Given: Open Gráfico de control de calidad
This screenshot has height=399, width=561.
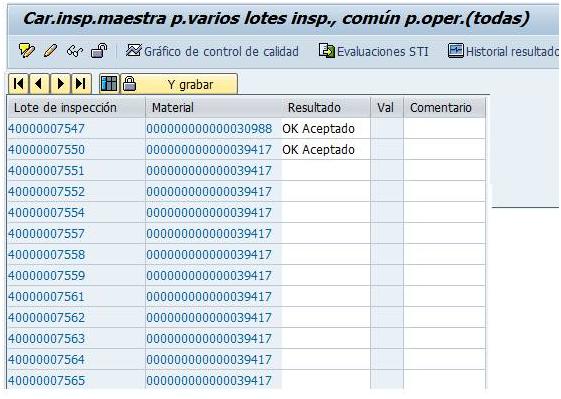Looking at the screenshot, I should pyautogui.click(x=212, y=51).
